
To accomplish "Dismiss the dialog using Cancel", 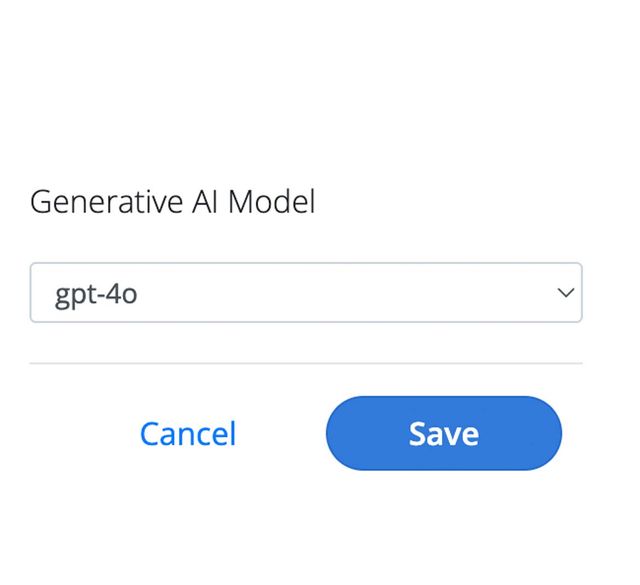I will [188, 434].
